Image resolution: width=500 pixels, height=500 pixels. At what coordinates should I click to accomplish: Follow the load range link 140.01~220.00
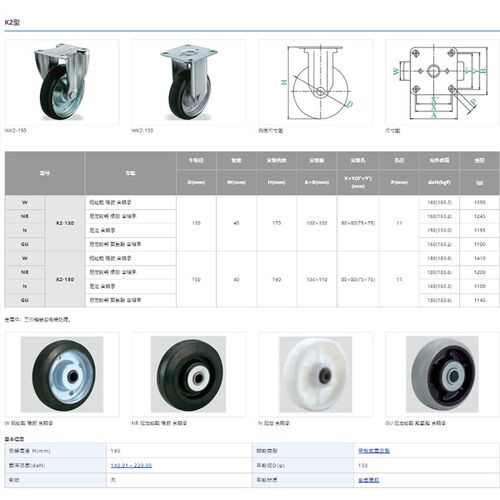click(x=131, y=465)
